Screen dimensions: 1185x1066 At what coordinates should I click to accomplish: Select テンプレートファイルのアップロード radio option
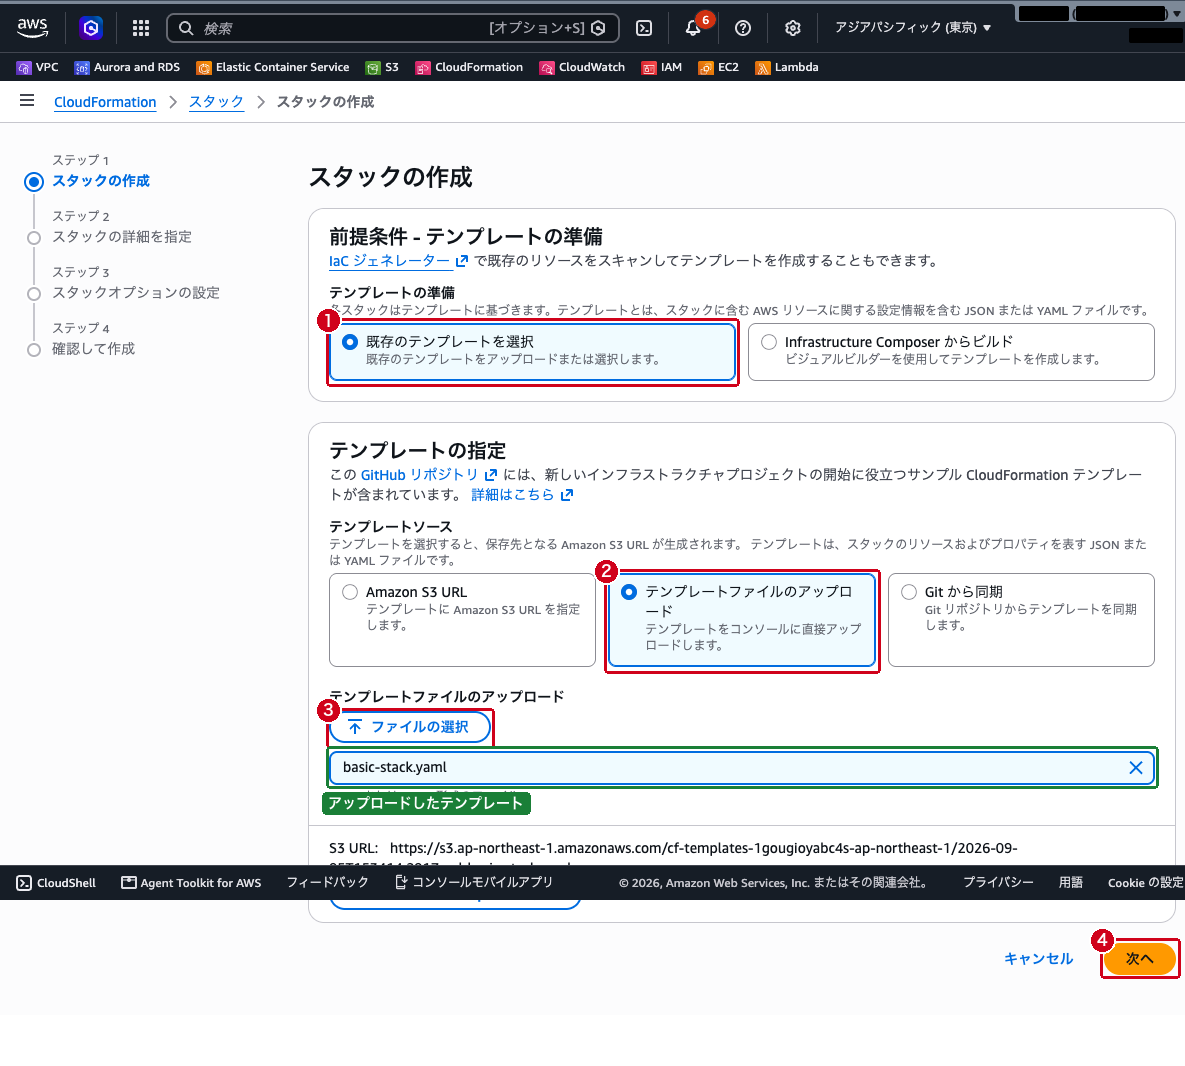(x=742, y=620)
